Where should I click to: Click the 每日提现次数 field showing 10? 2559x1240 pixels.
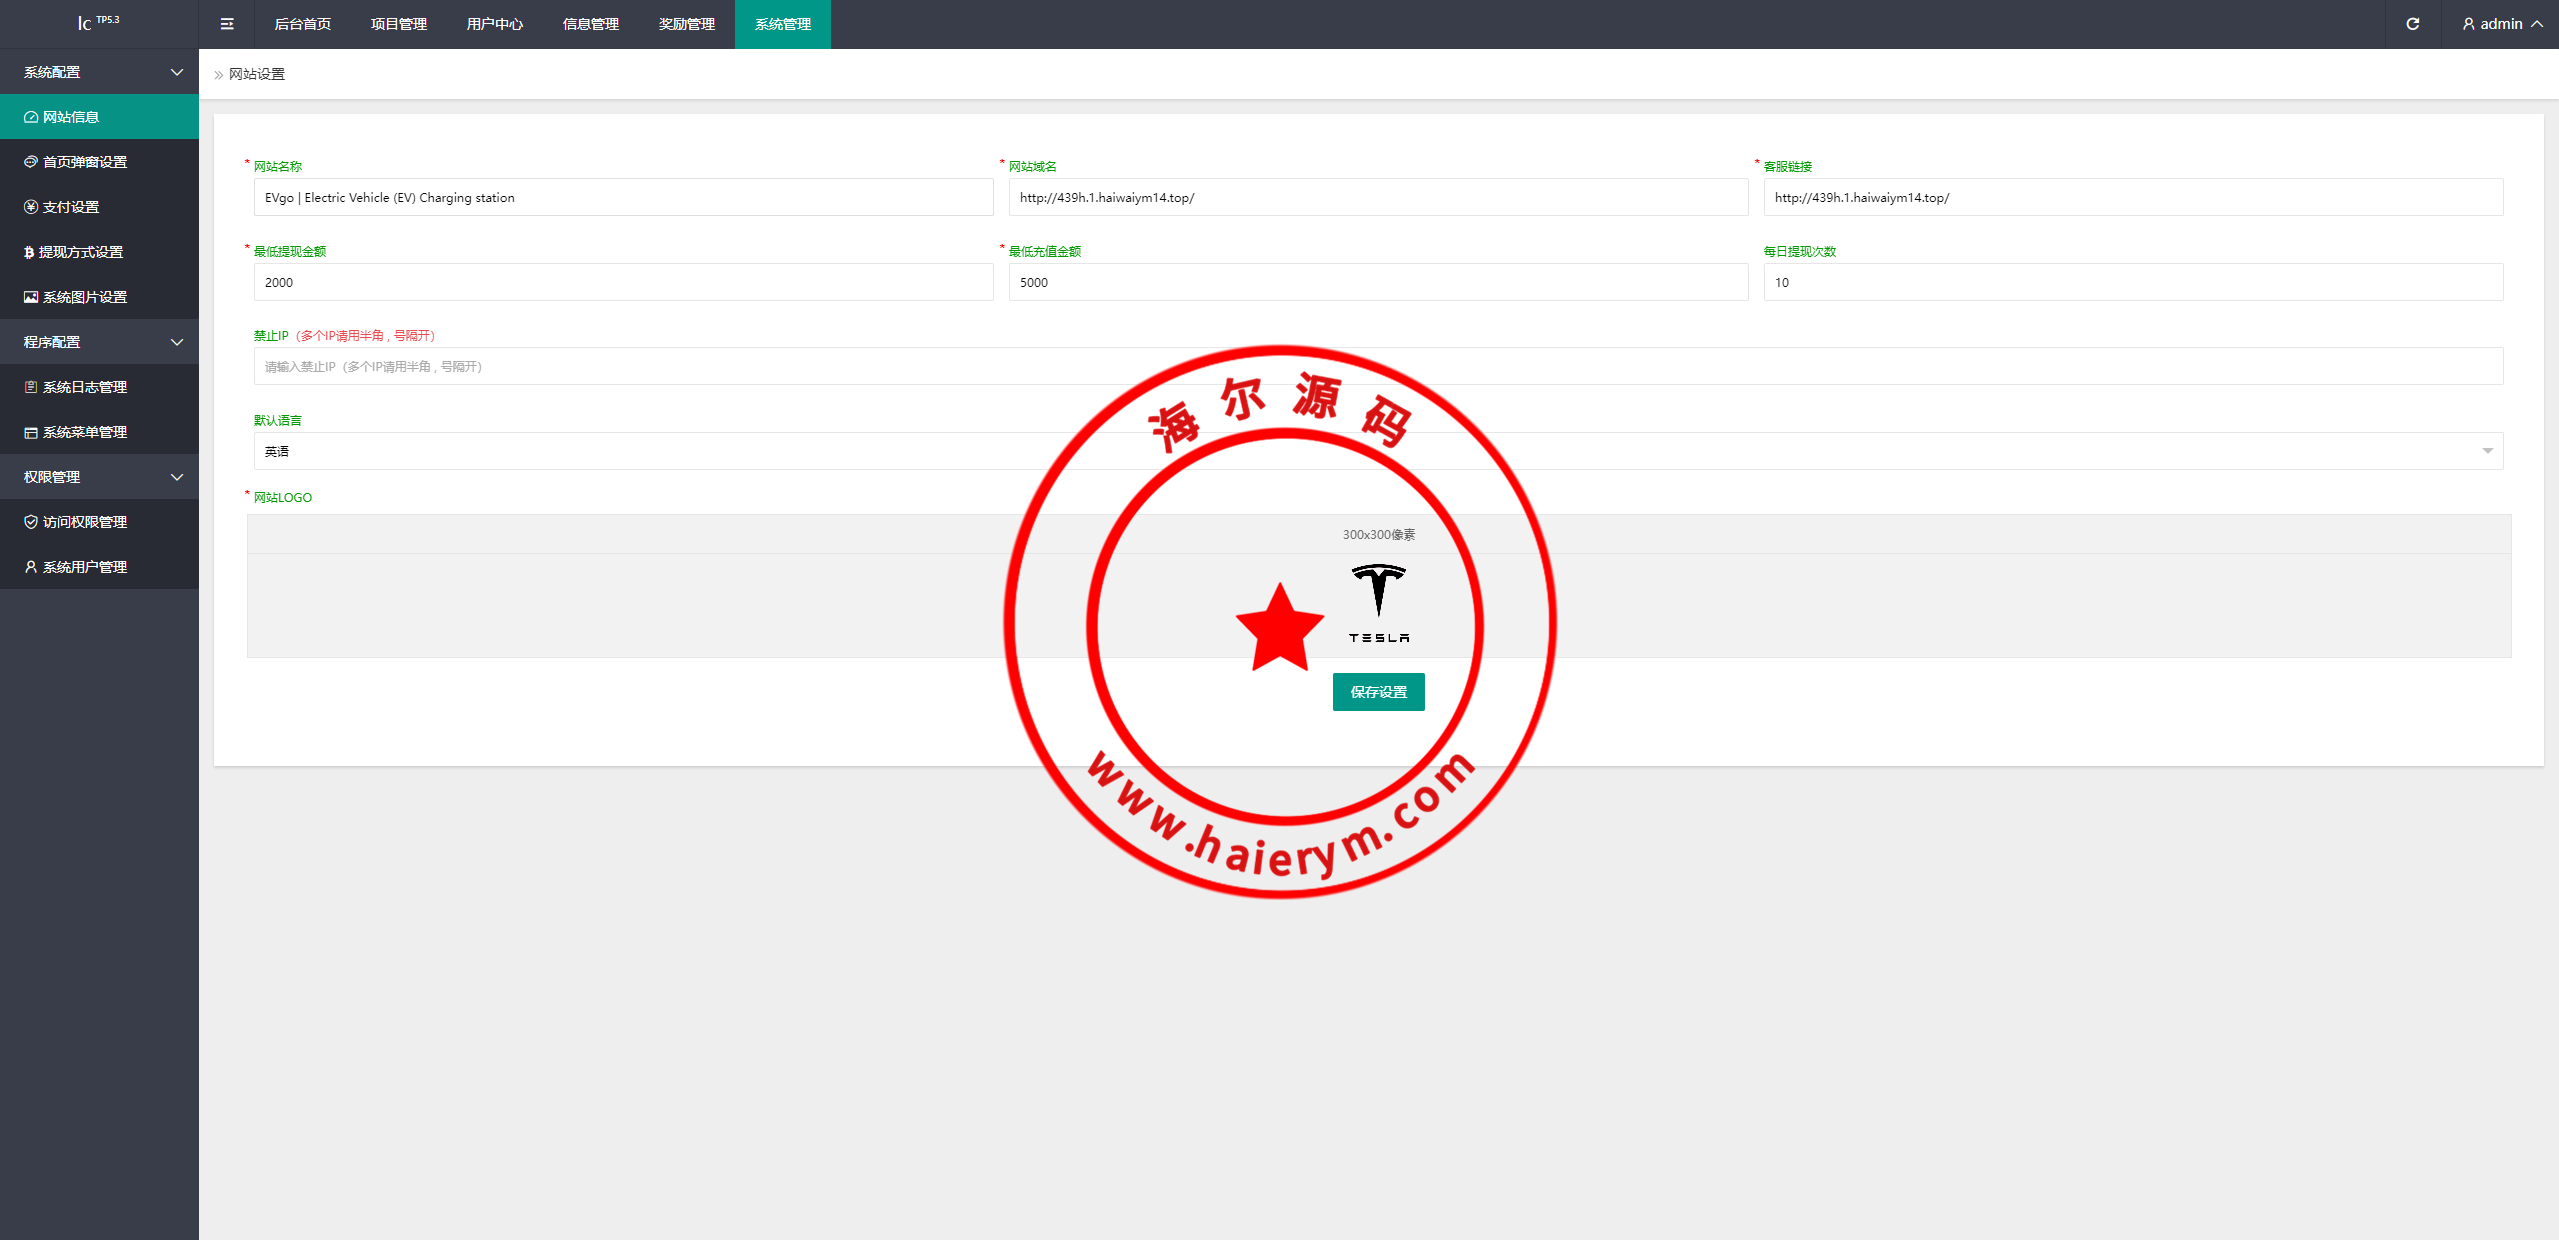2133,282
